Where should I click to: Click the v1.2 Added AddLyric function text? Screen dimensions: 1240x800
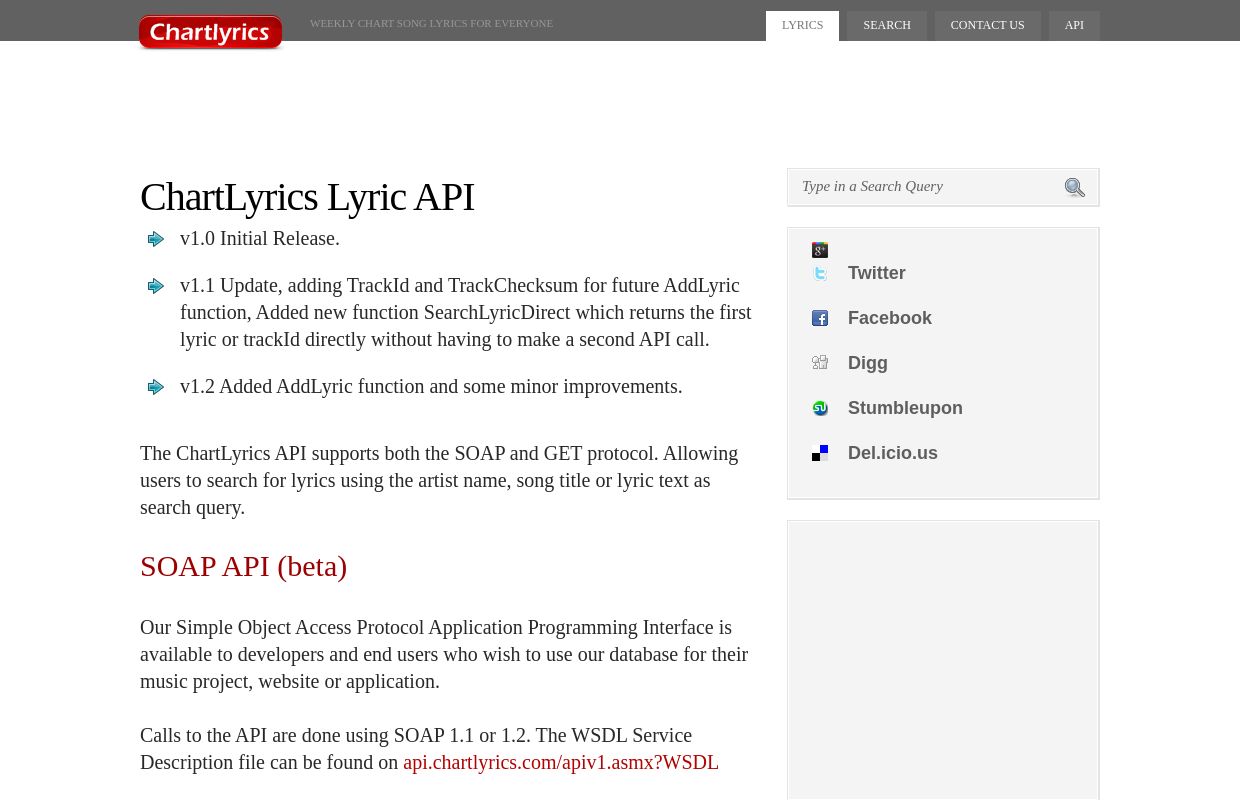(x=431, y=386)
